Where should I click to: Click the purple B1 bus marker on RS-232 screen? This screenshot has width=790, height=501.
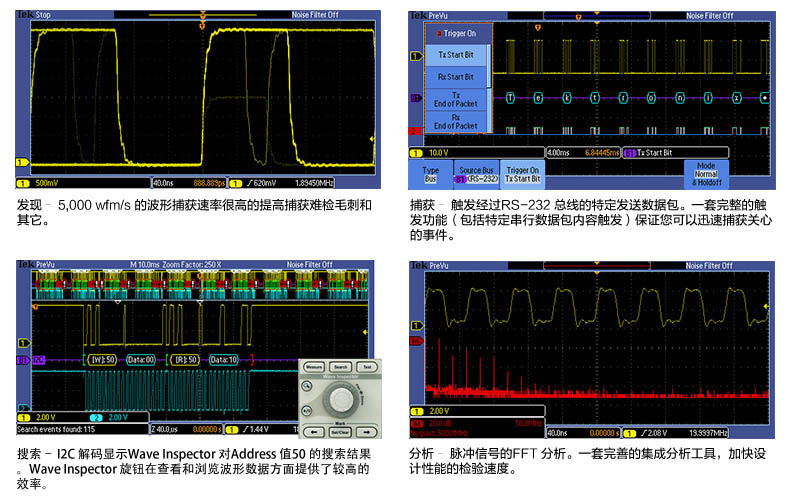click(415, 98)
